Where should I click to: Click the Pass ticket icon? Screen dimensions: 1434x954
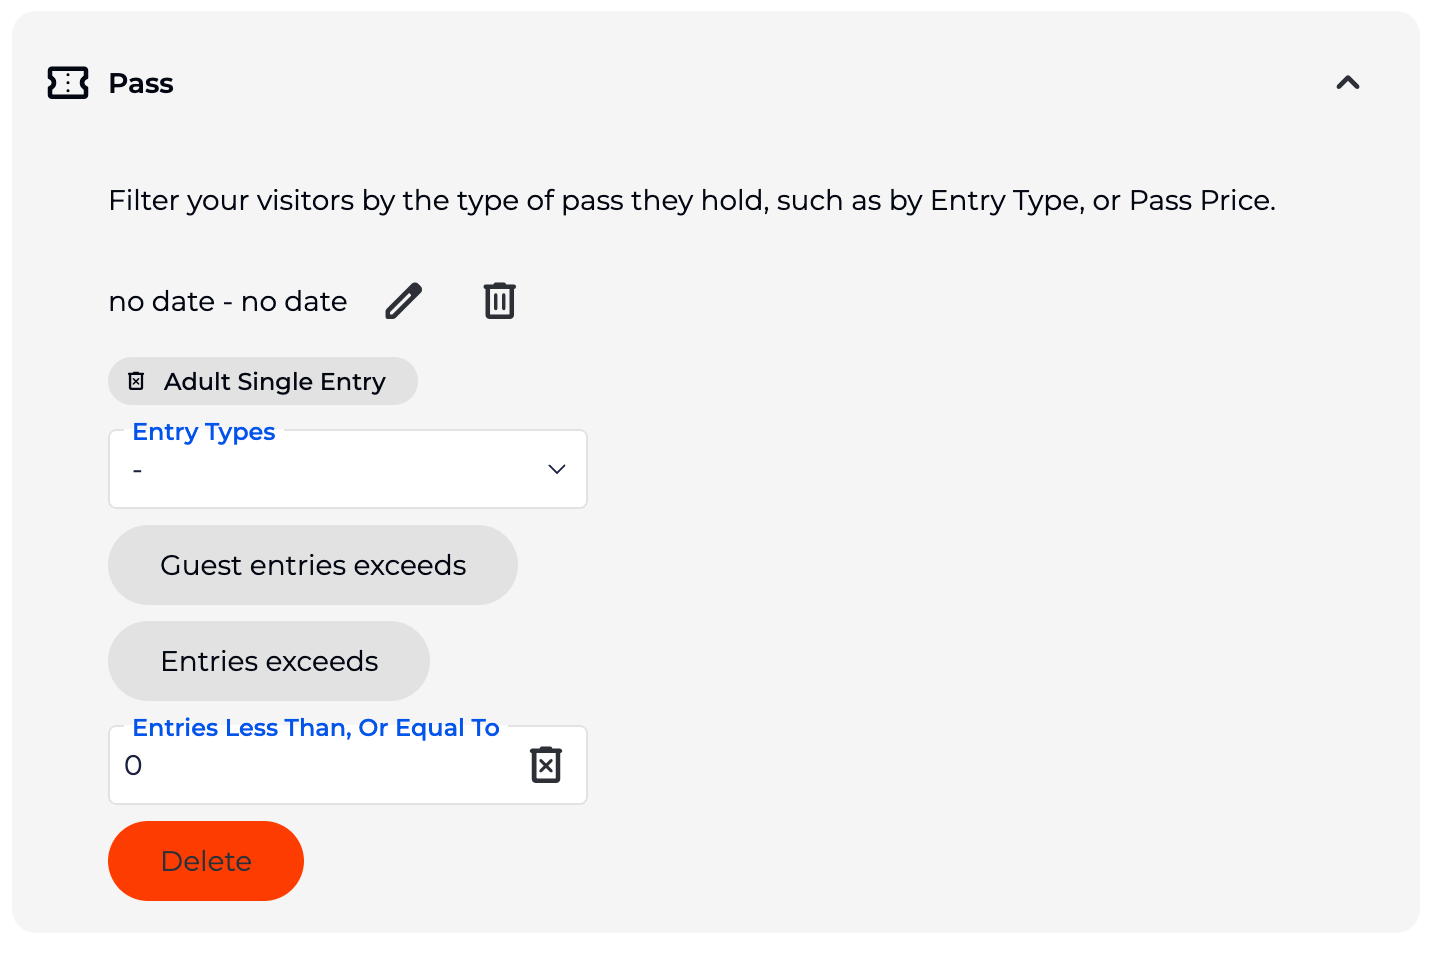pos(68,83)
